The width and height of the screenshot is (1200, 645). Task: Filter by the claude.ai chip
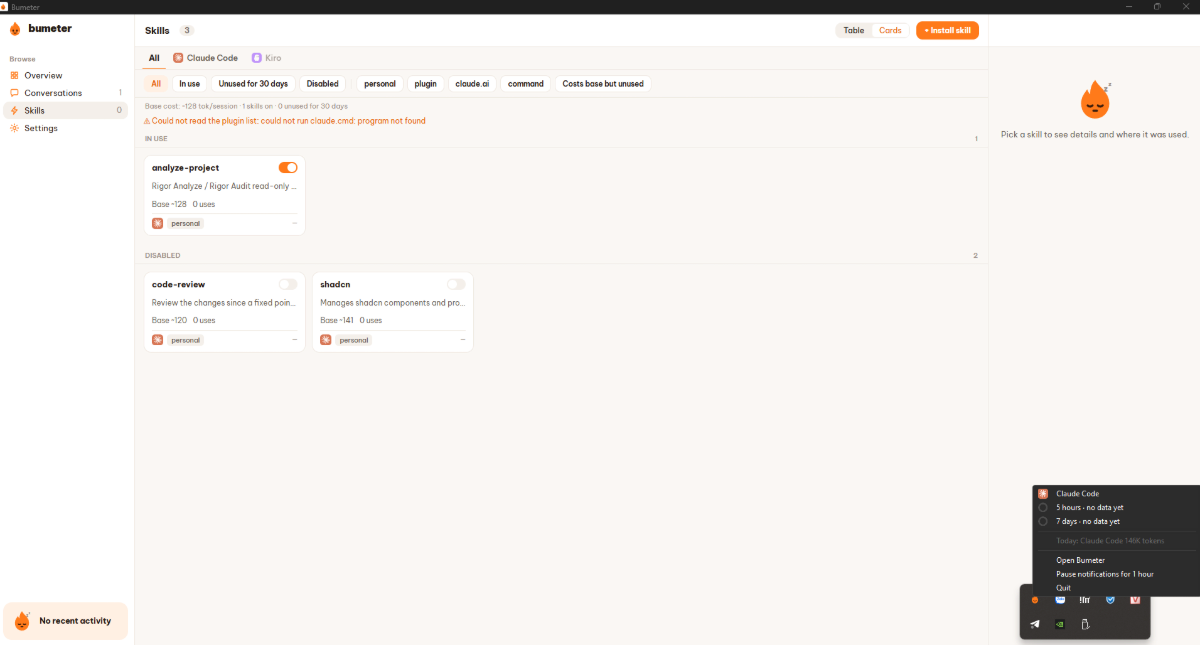(x=472, y=84)
